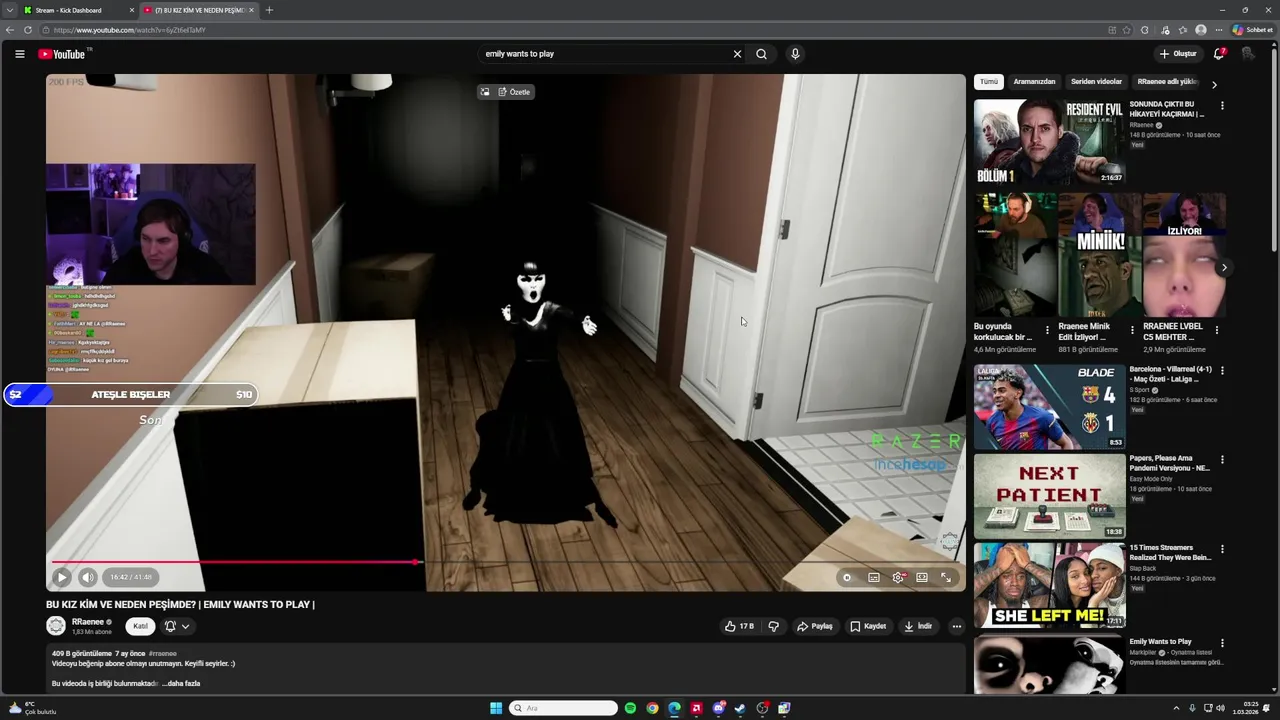Dislike the video
The image size is (1280, 720).
coord(774,626)
